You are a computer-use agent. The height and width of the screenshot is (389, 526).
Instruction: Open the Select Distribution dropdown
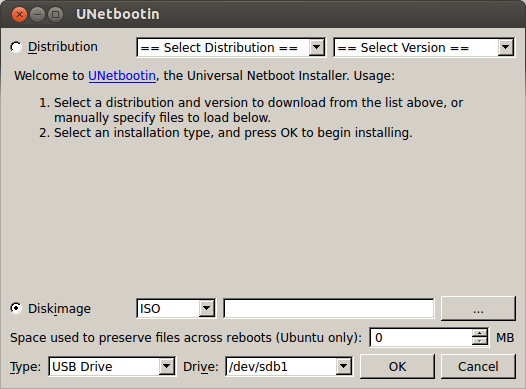pyautogui.click(x=231, y=48)
